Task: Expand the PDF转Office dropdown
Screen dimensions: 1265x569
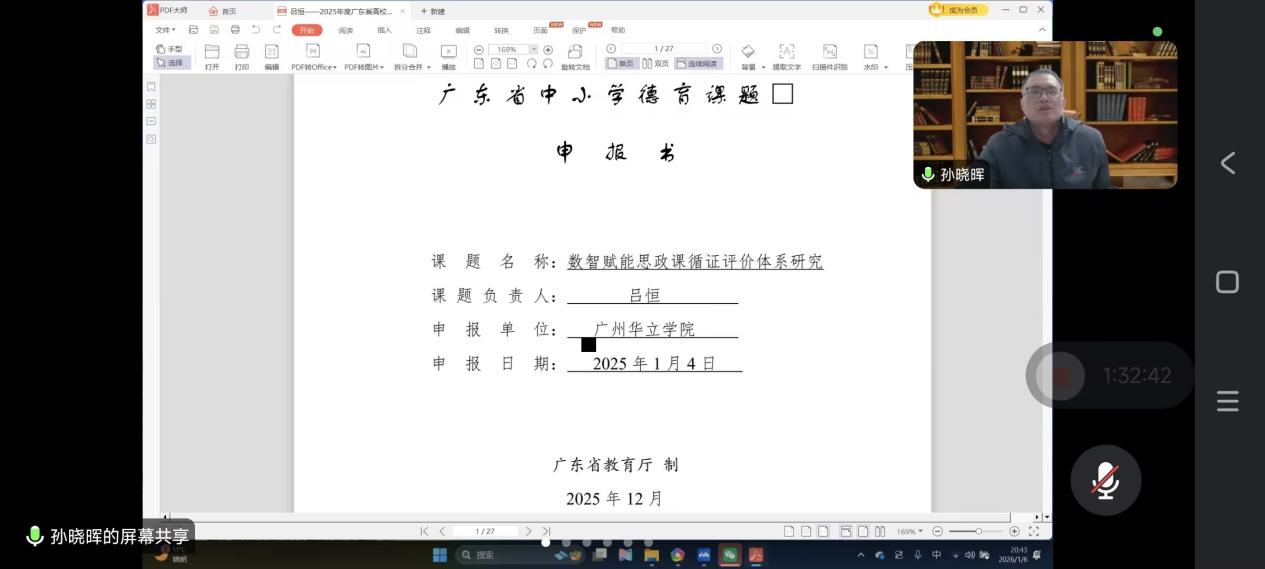Action: [312, 67]
